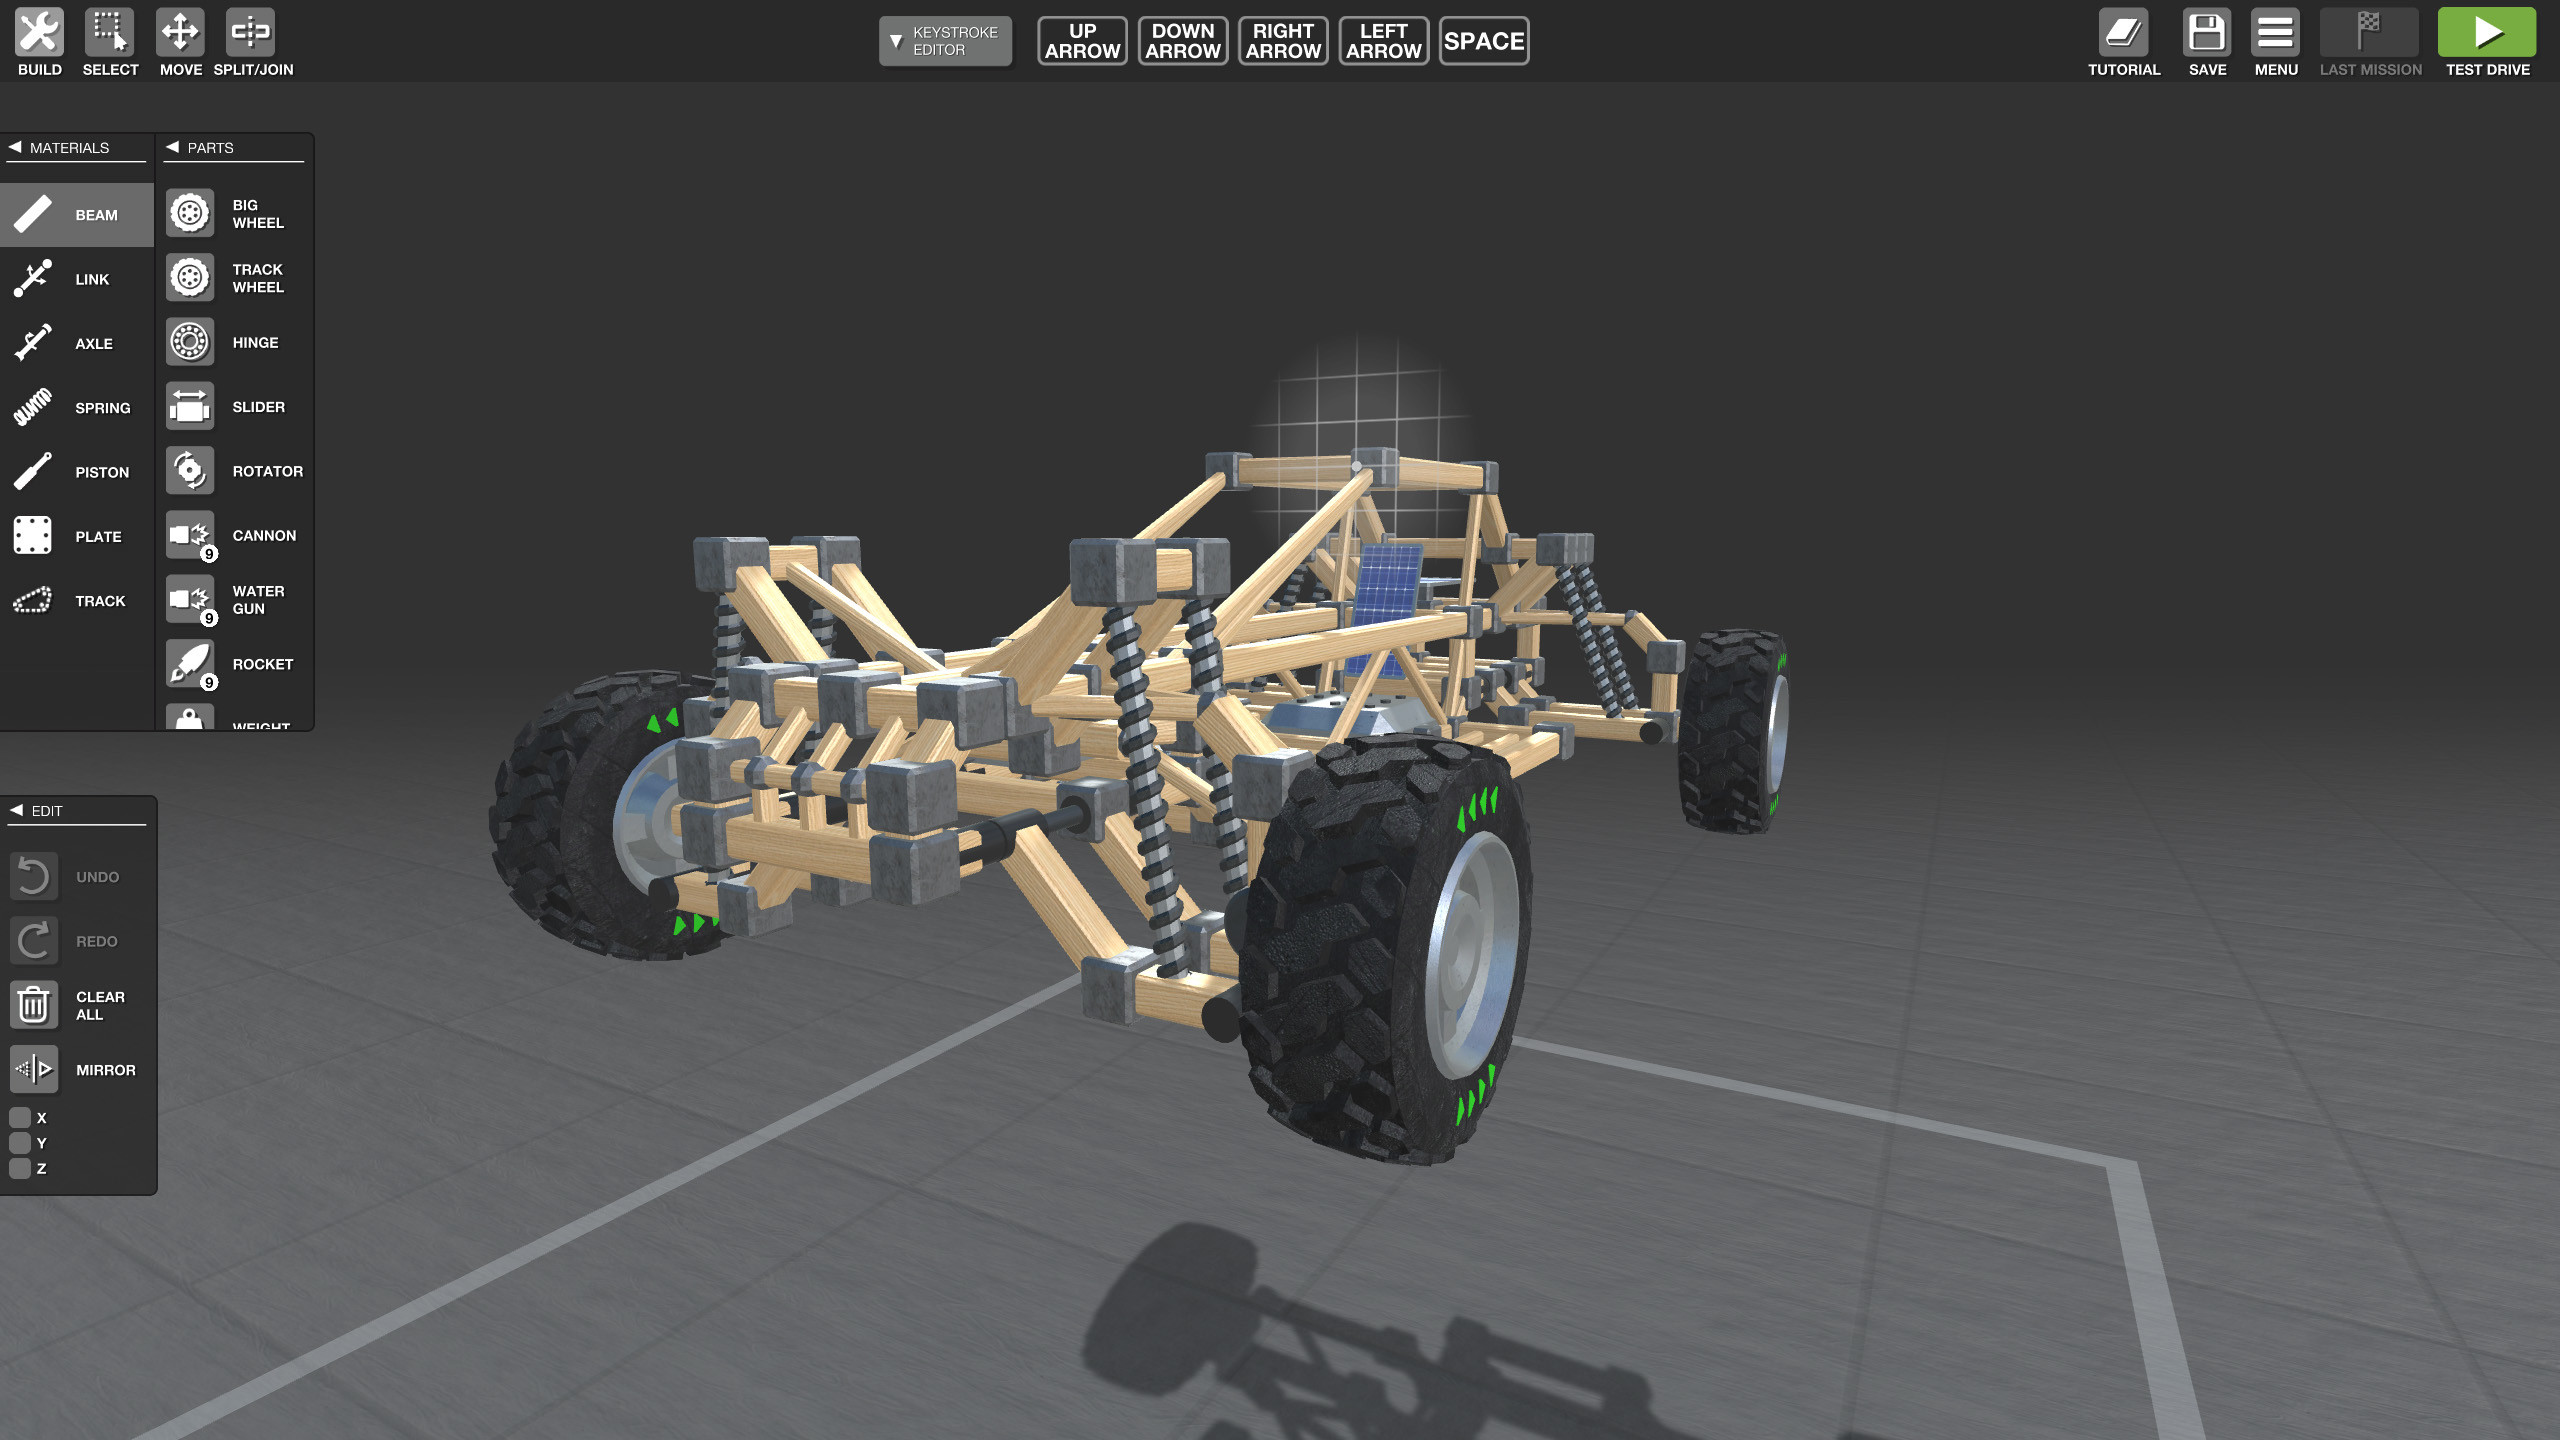The height and width of the screenshot is (1440, 2560).
Task: Choose the Plate material
Action: (x=77, y=536)
